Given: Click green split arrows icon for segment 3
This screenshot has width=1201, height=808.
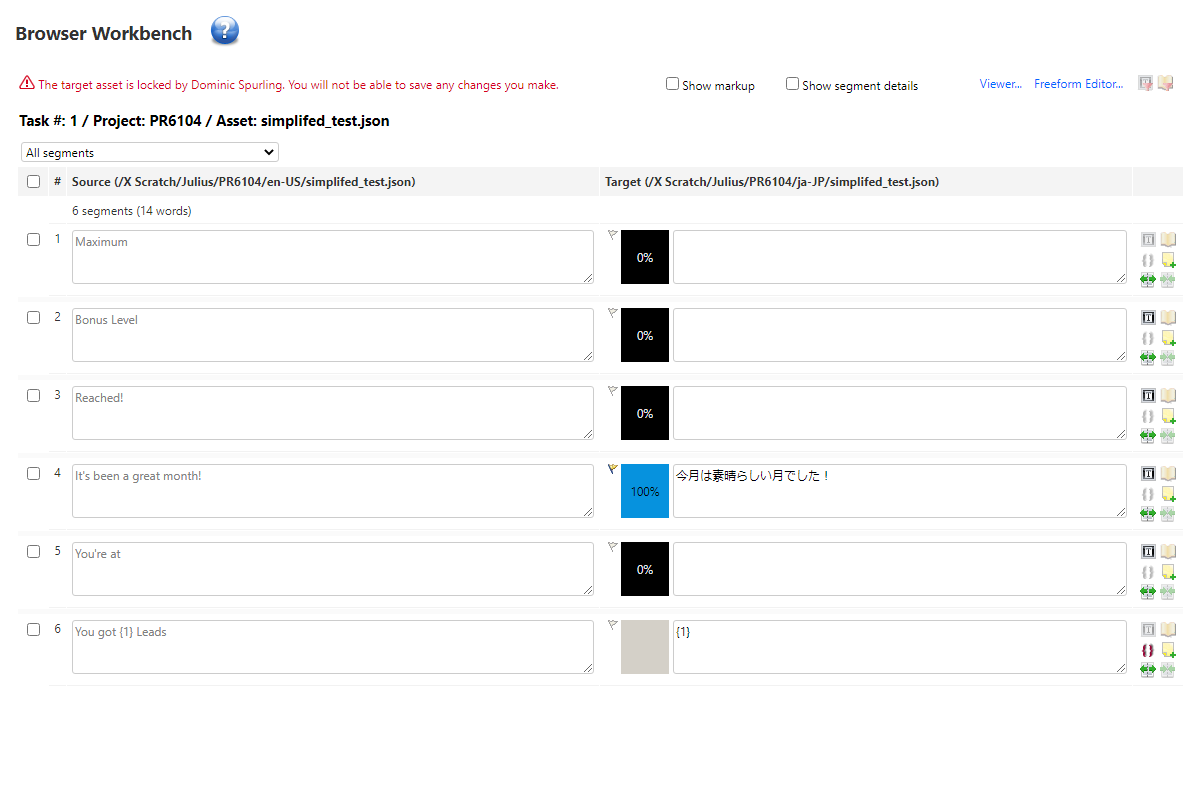Looking at the screenshot, I should [1148, 436].
